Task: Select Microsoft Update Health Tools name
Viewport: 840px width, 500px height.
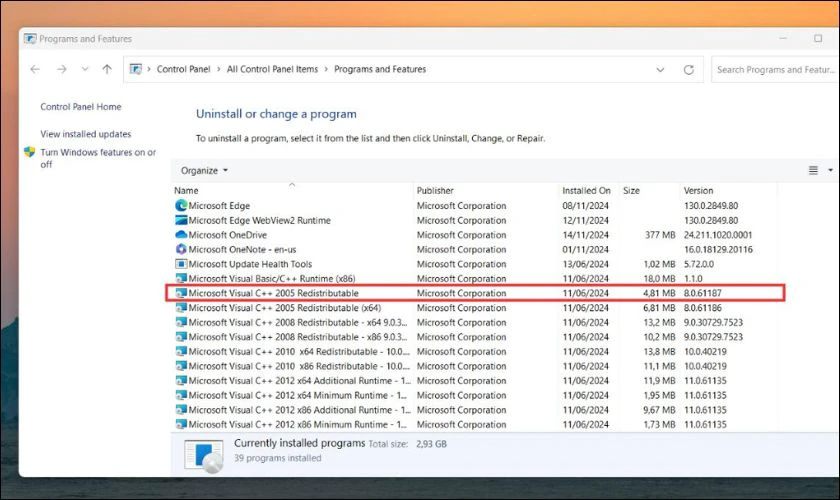Action: pyautogui.click(x=250, y=264)
